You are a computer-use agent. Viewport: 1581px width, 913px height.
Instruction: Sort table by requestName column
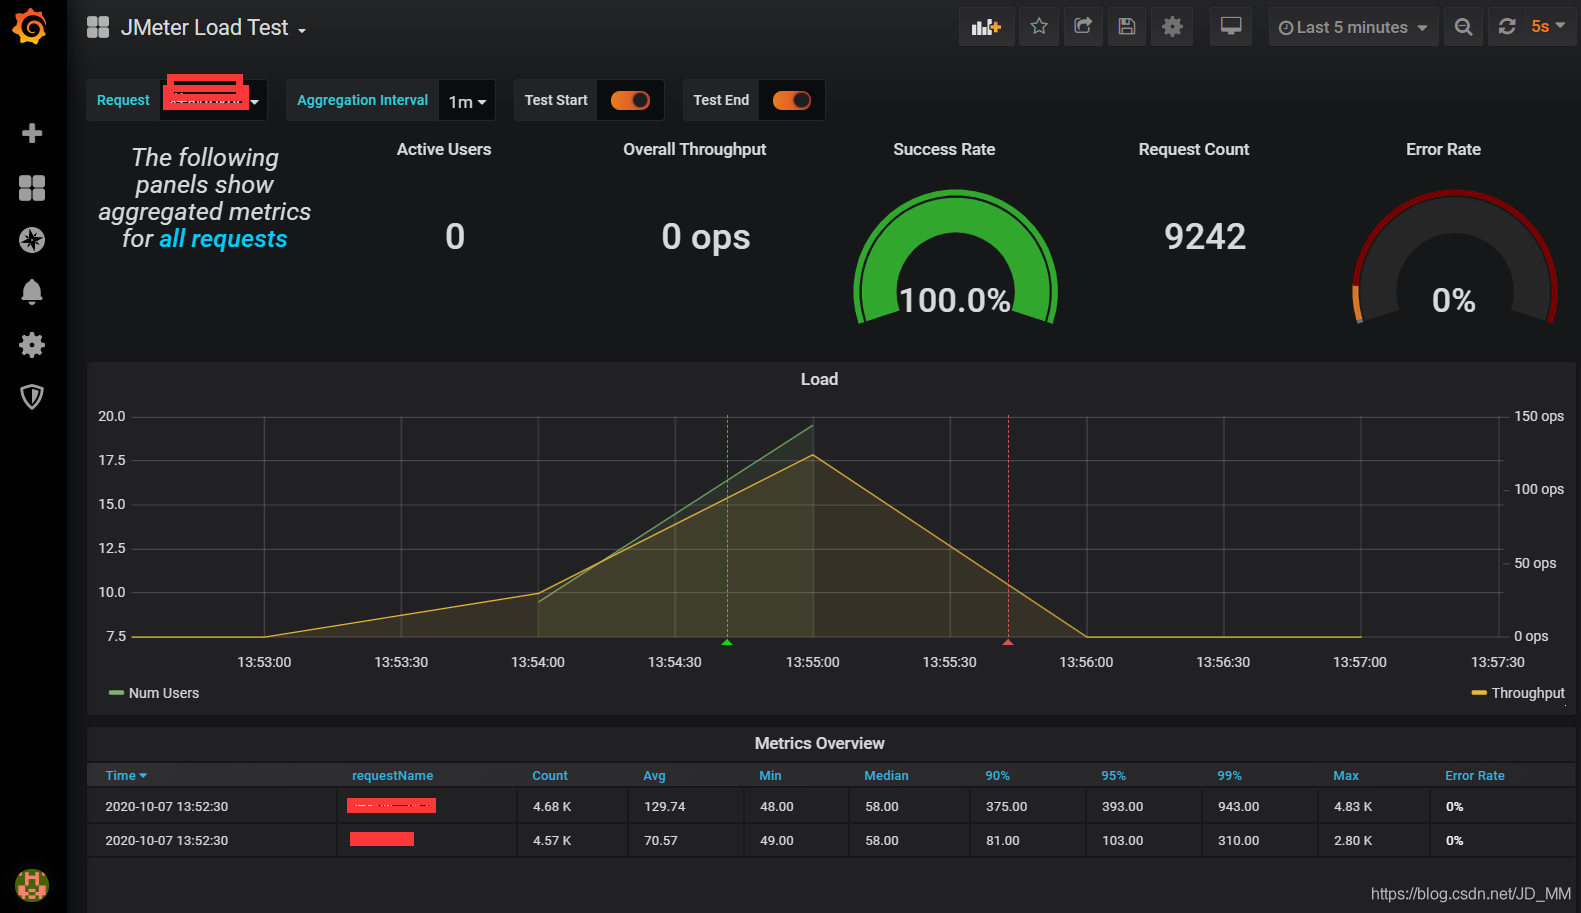point(392,776)
